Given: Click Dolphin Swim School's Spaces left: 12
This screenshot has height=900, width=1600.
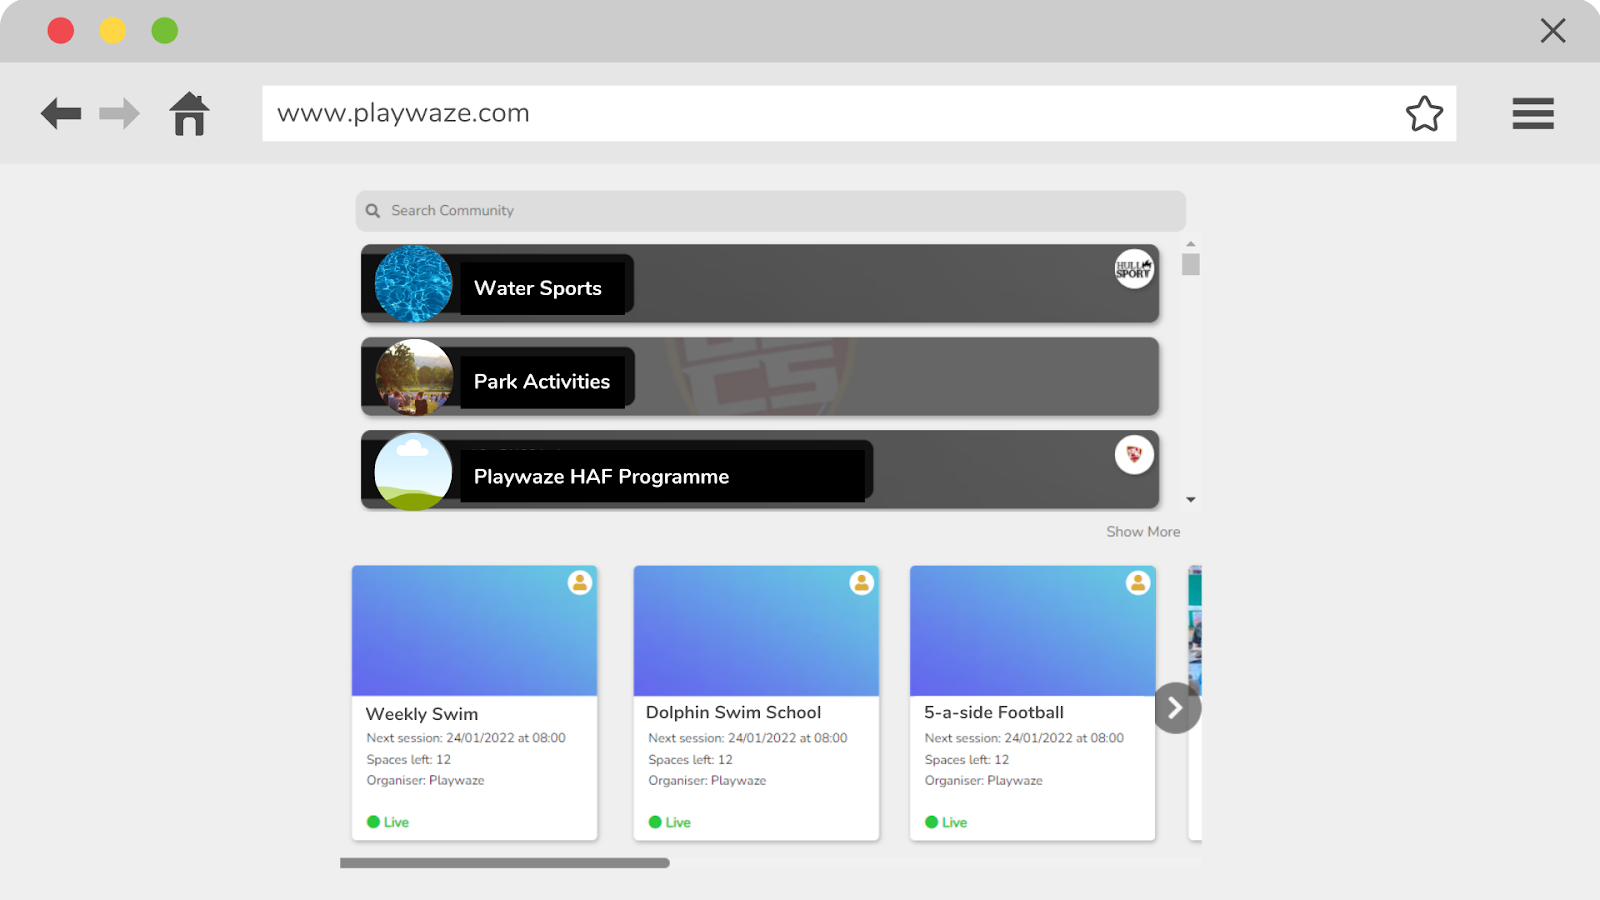Looking at the screenshot, I should 690,759.
